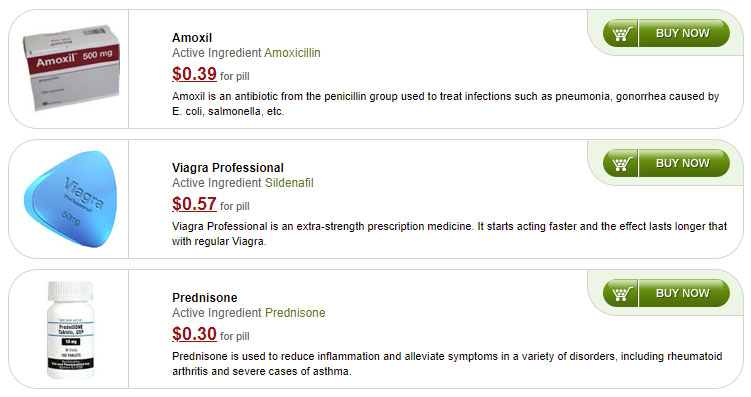
Task: Click the $0.57 price link
Action: (x=194, y=204)
